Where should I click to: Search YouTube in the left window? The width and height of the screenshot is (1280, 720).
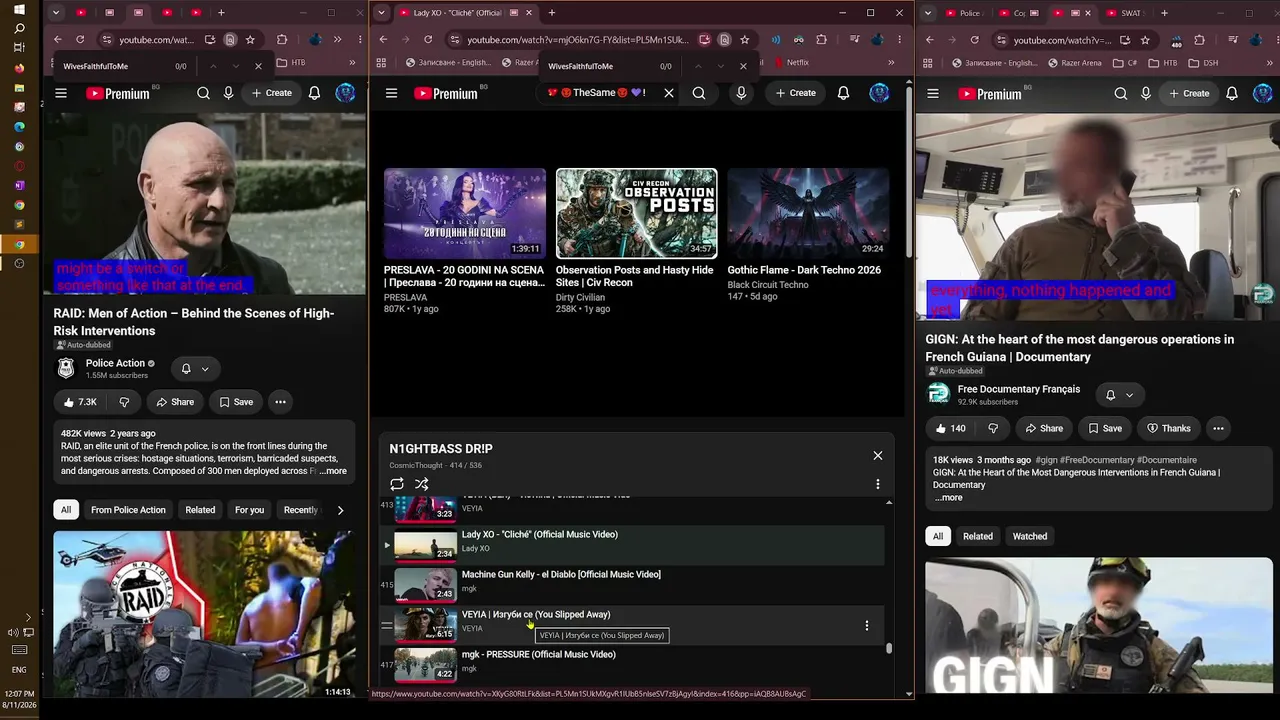203,93
